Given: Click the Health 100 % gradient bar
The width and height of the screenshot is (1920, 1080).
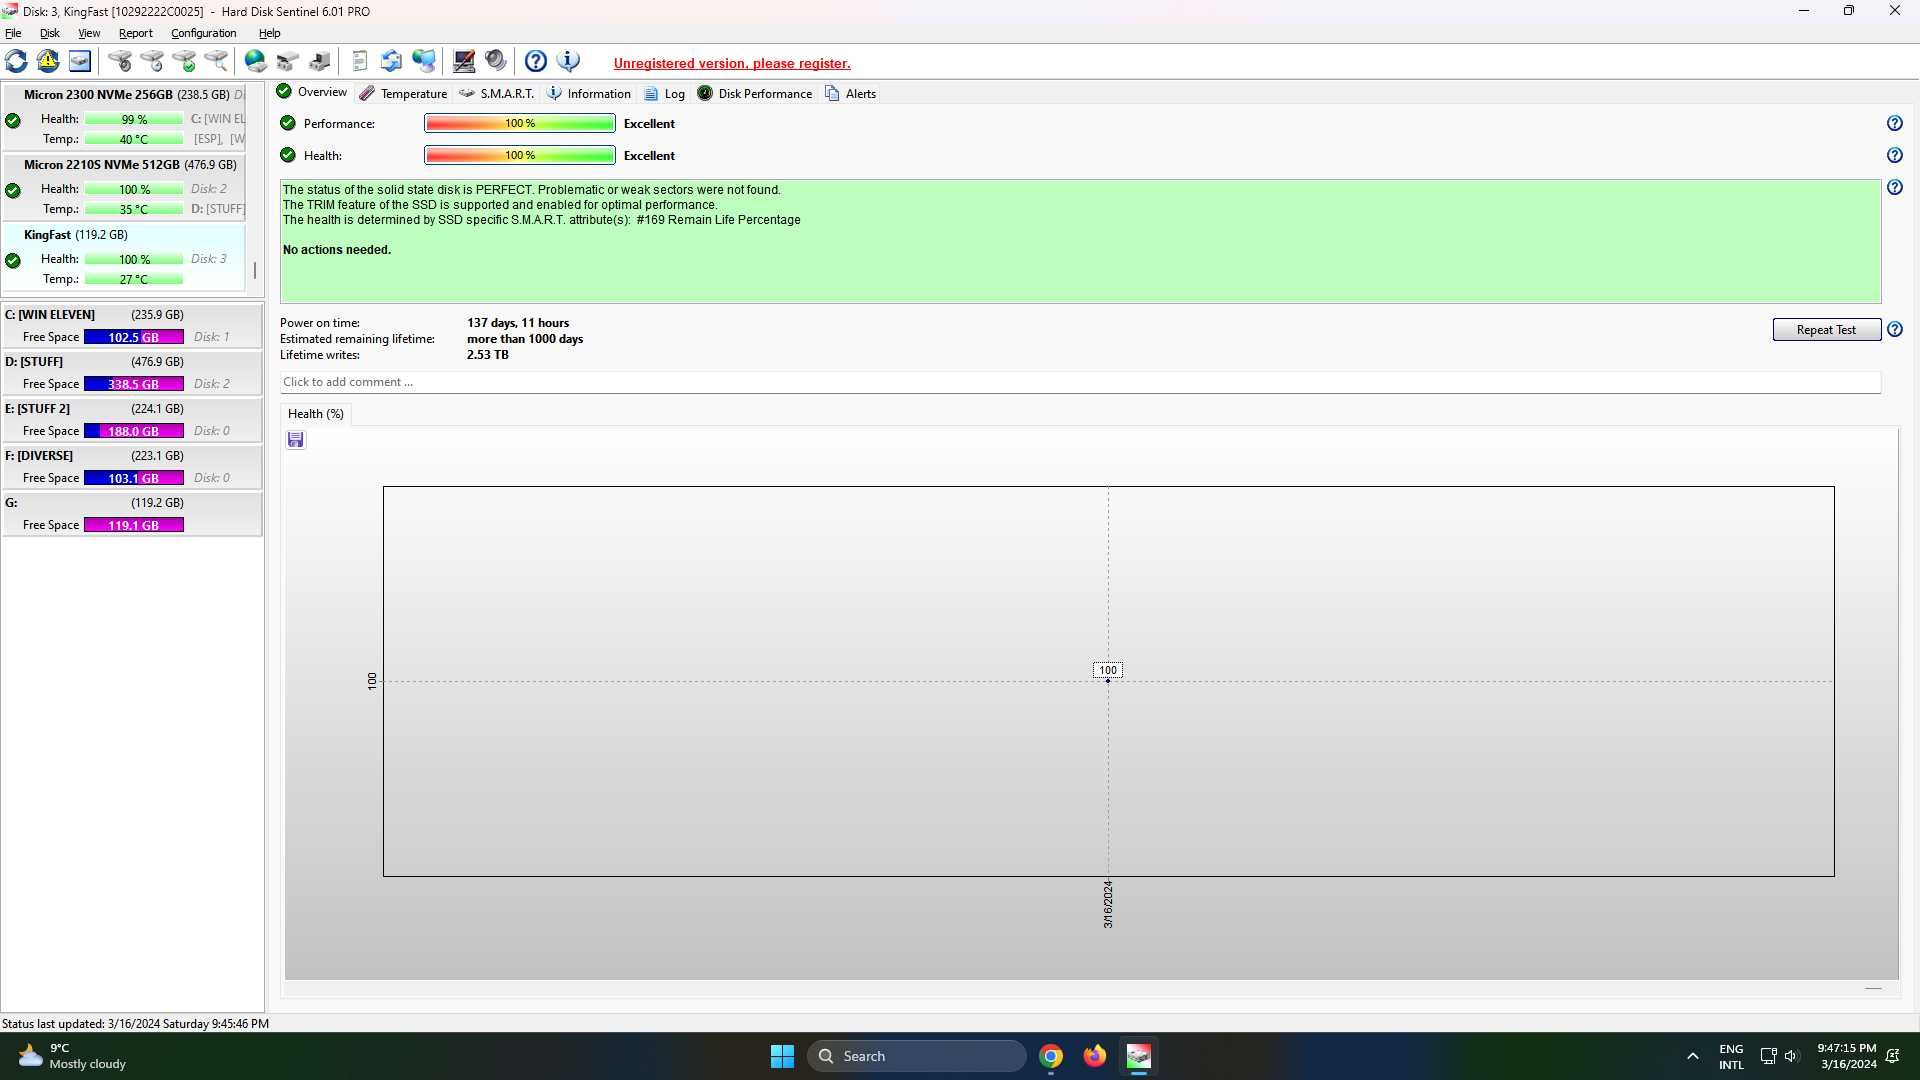Looking at the screenshot, I should tap(520, 155).
